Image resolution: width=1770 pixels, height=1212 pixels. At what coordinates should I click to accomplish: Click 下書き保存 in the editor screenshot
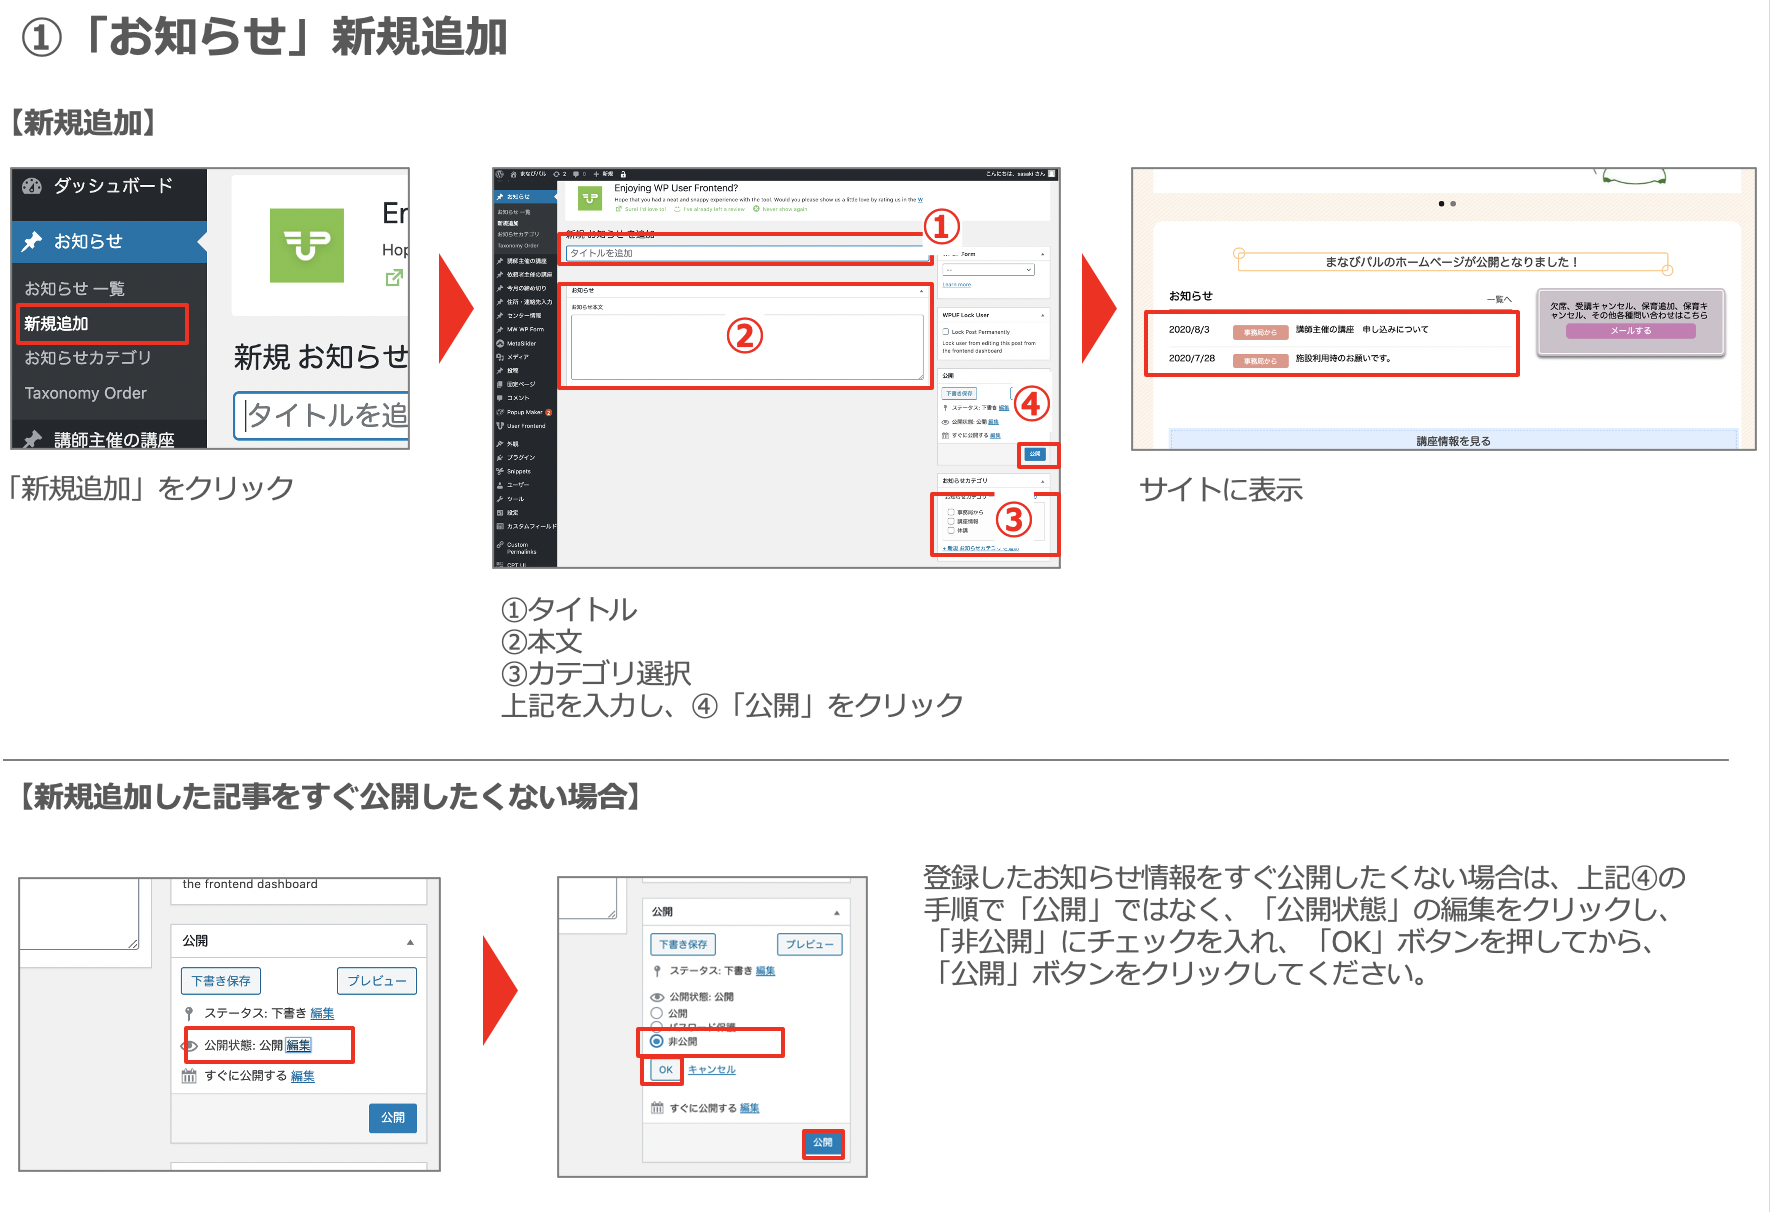click(959, 393)
